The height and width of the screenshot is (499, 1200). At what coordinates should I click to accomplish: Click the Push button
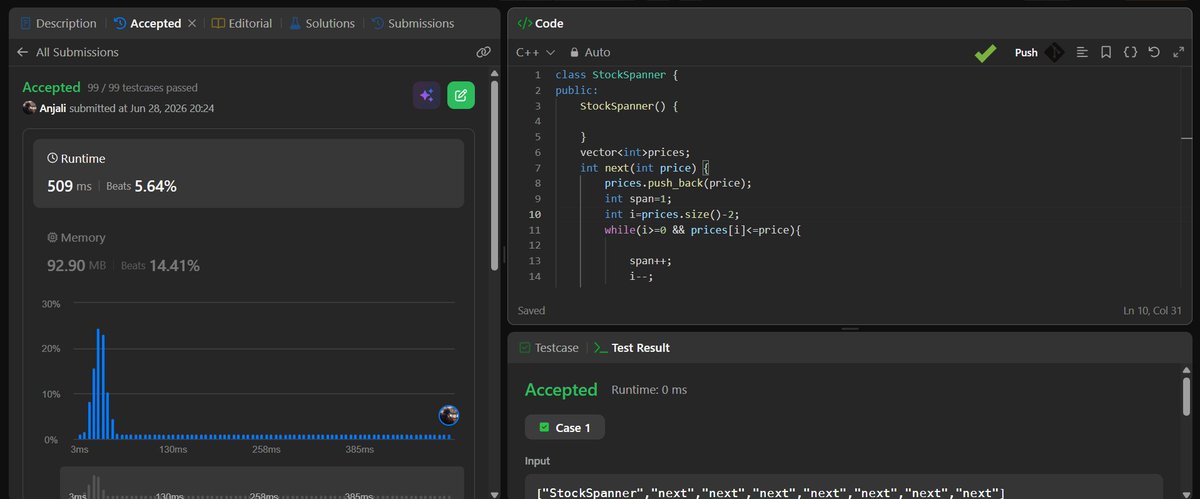coord(1026,53)
